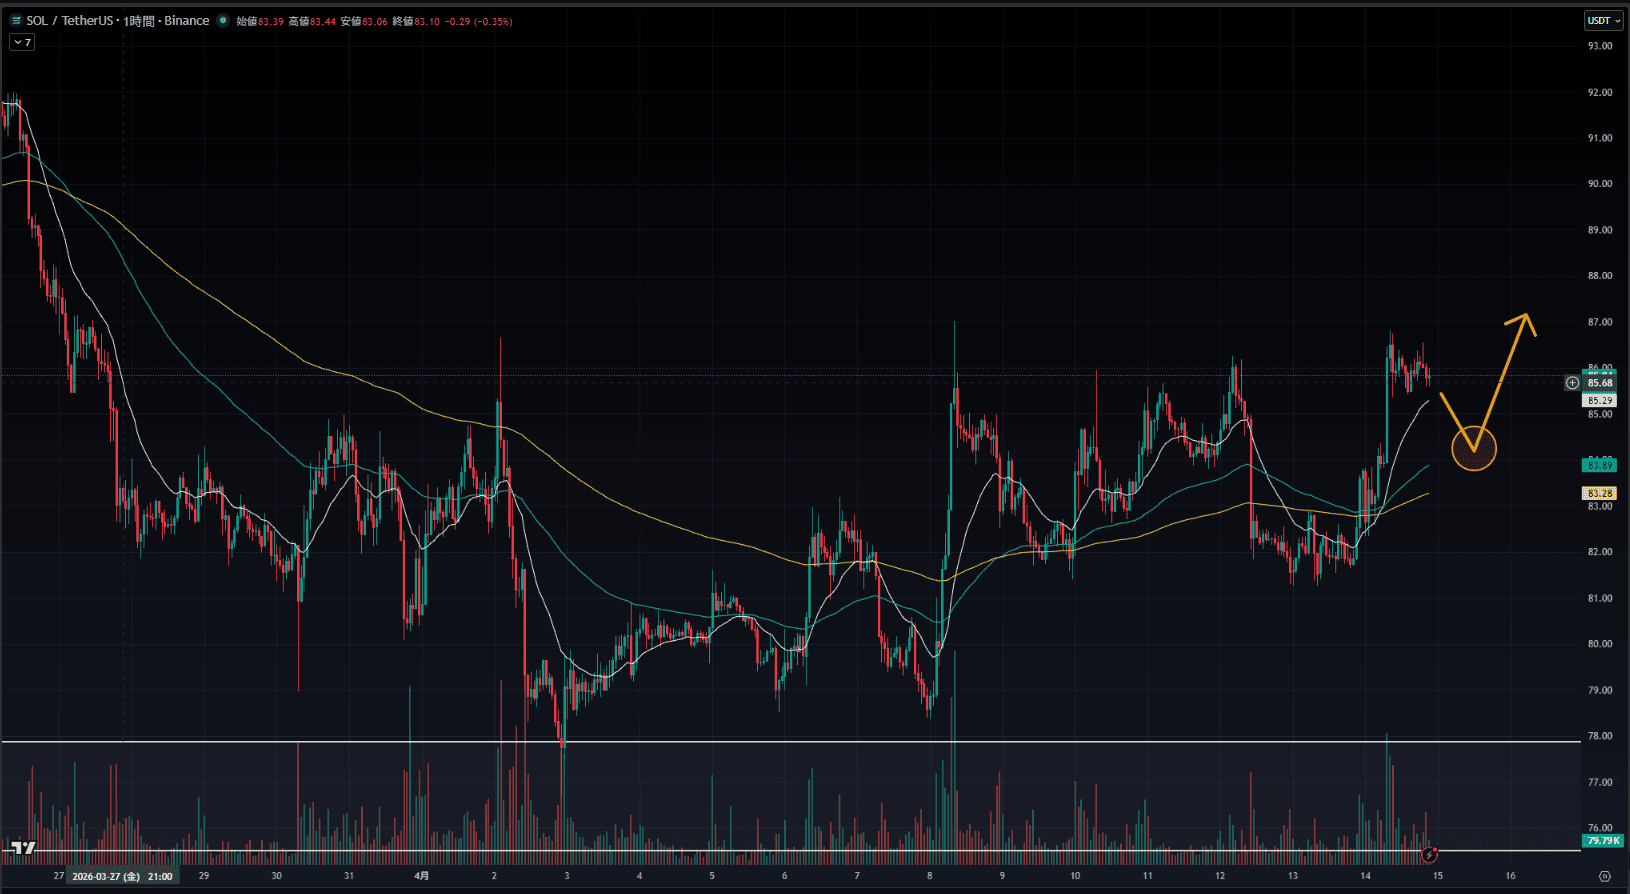1630x894 pixels.
Task: Click the 2026-03-27 21:00 date label
Action: pos(122,876)
